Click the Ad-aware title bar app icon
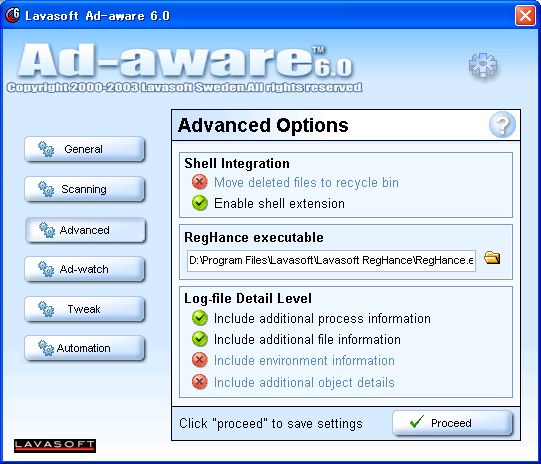The height and width of the screenshot is (464, 541). point(13,15)
